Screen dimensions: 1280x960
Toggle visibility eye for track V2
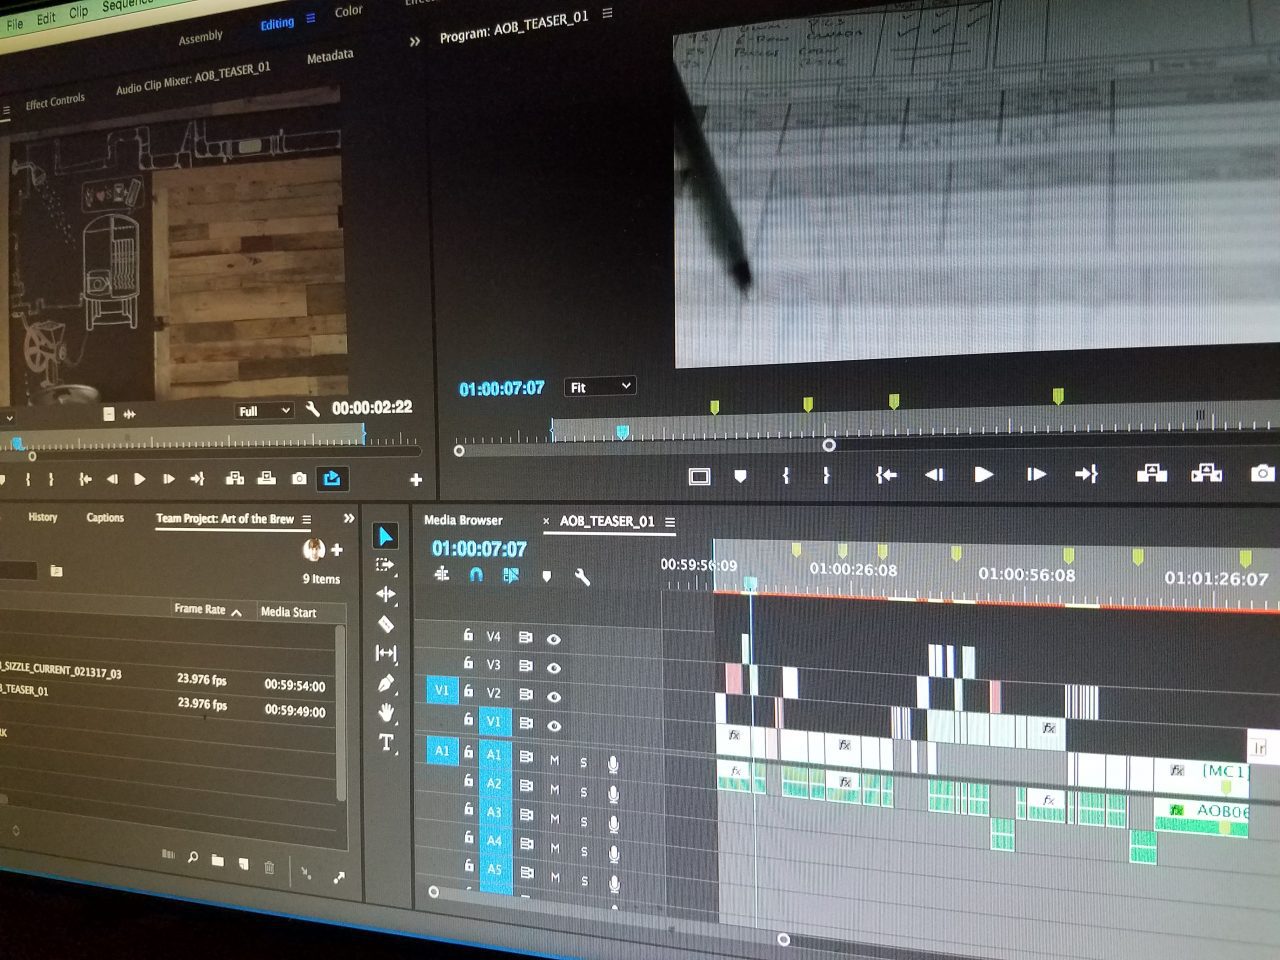553,697
